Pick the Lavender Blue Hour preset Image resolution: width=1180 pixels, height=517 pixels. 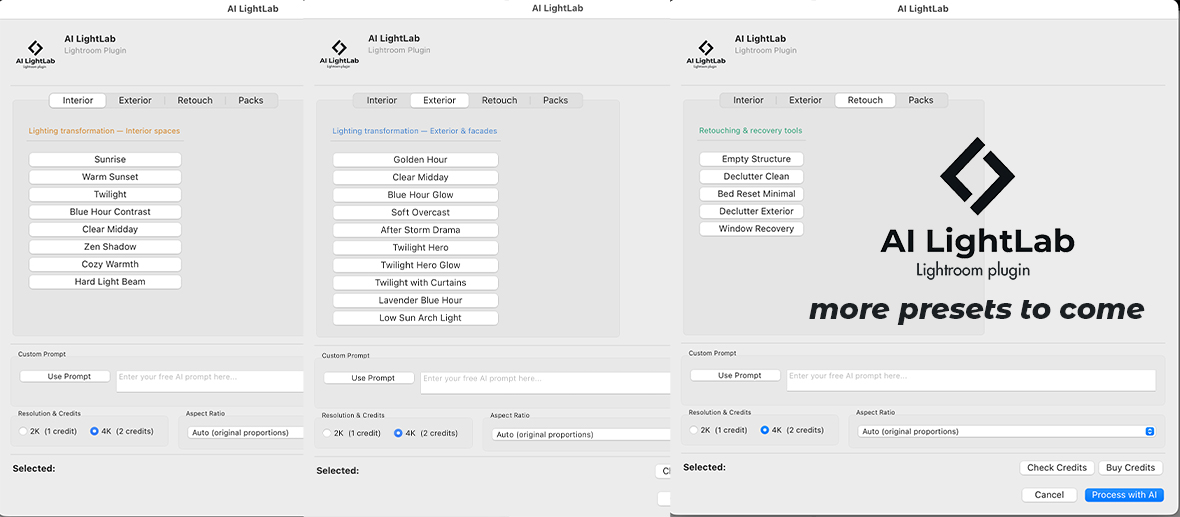click(415, 300)
